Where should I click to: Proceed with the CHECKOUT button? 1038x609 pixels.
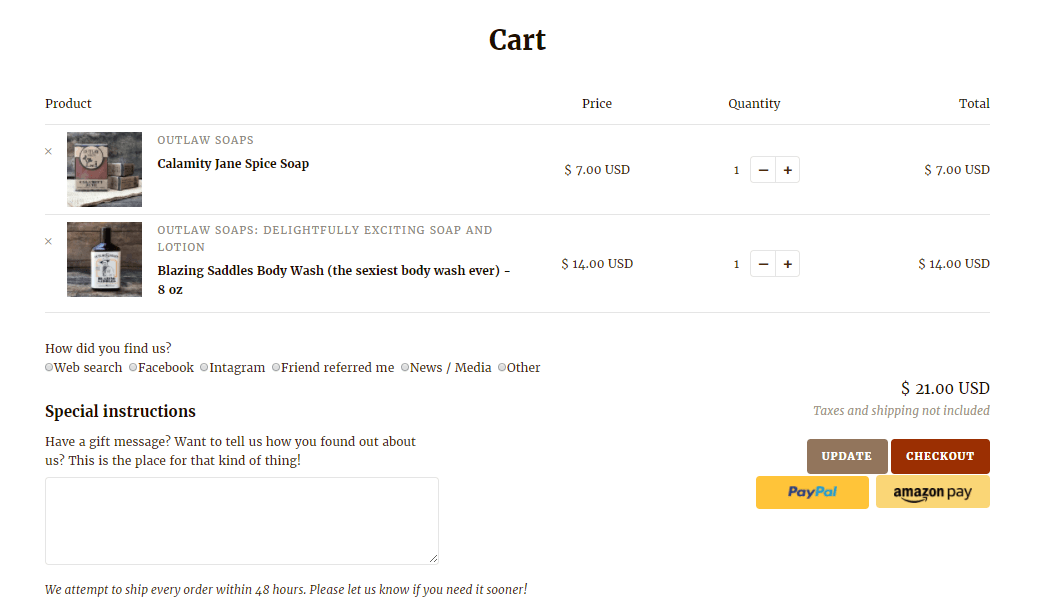click(x=940, y=456)
